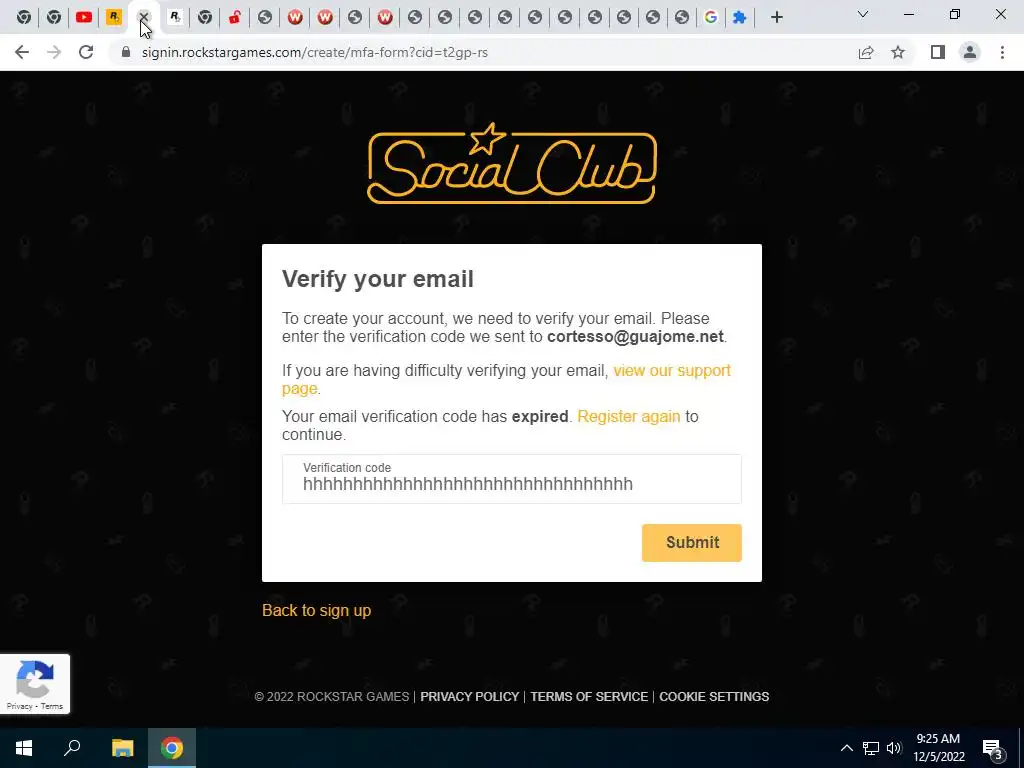Click into the Verification code field
Screen dimensions: 1024x768
511,479
